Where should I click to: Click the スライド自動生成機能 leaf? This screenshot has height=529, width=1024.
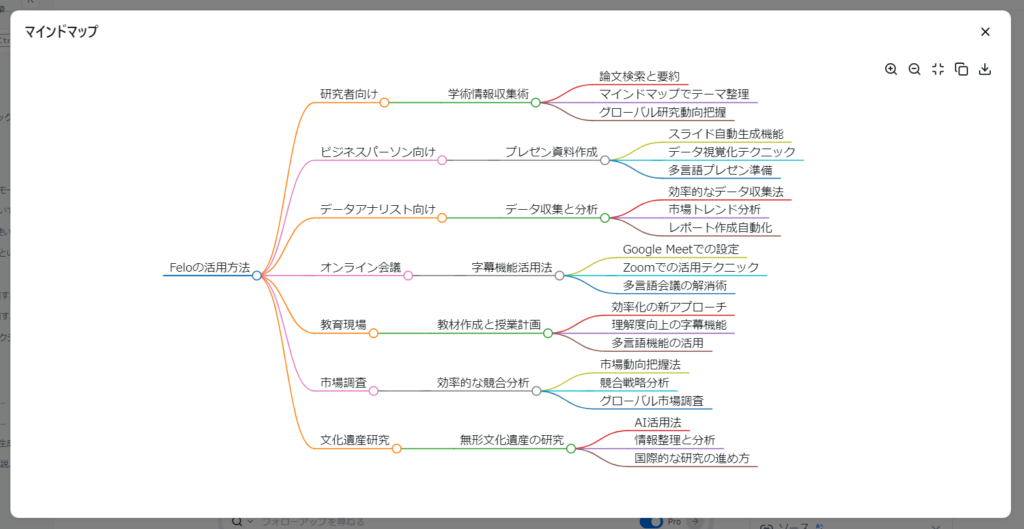point(726,135)
